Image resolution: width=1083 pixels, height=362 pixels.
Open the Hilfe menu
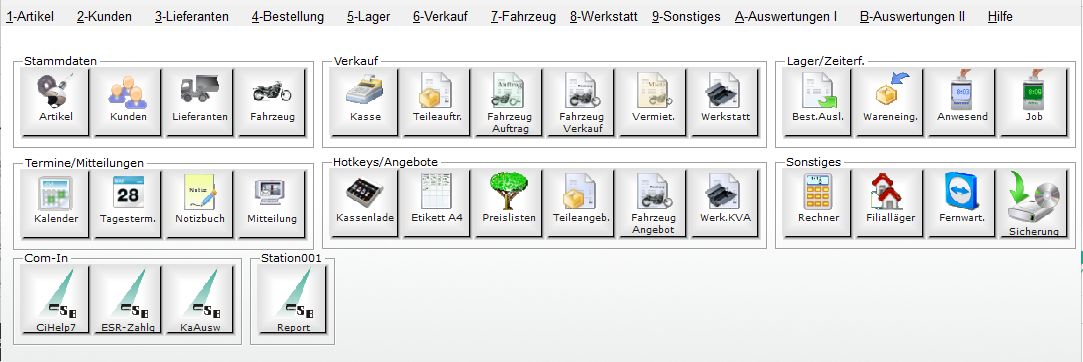(1000, 17)
